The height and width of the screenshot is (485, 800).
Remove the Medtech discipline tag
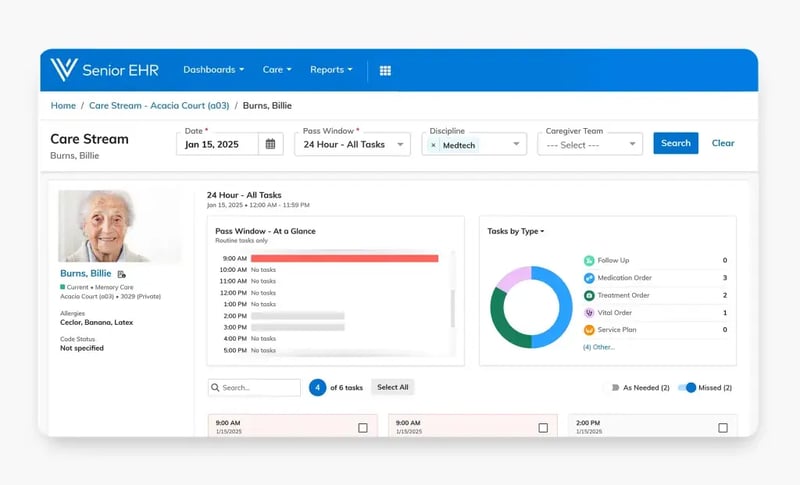coord(433,145)
